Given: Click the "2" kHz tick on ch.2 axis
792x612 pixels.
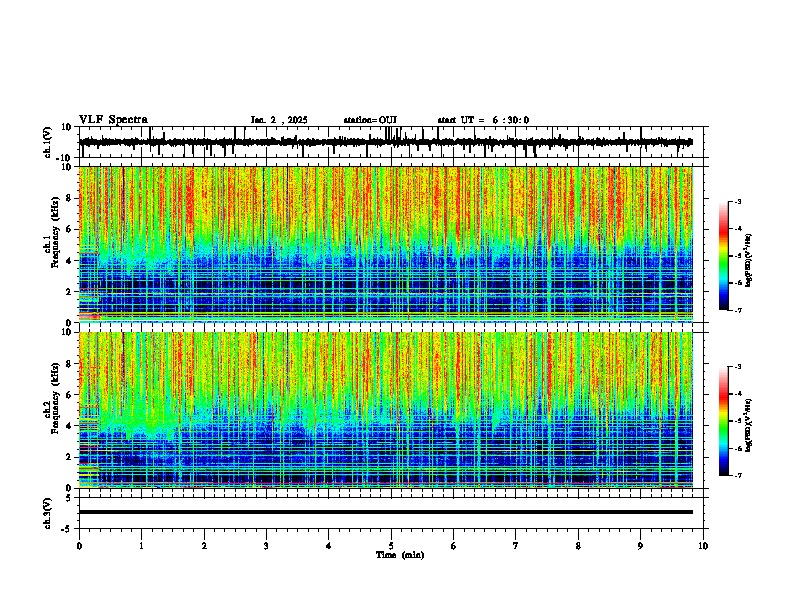Looking at the screenshot, I should (69, 457).
